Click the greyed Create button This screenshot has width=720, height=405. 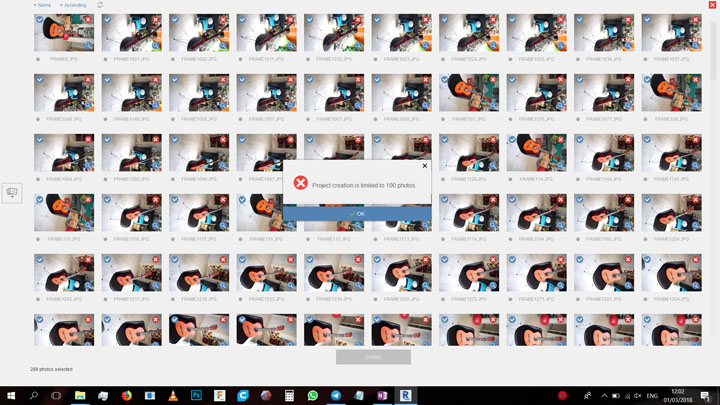tap(373, 357)
